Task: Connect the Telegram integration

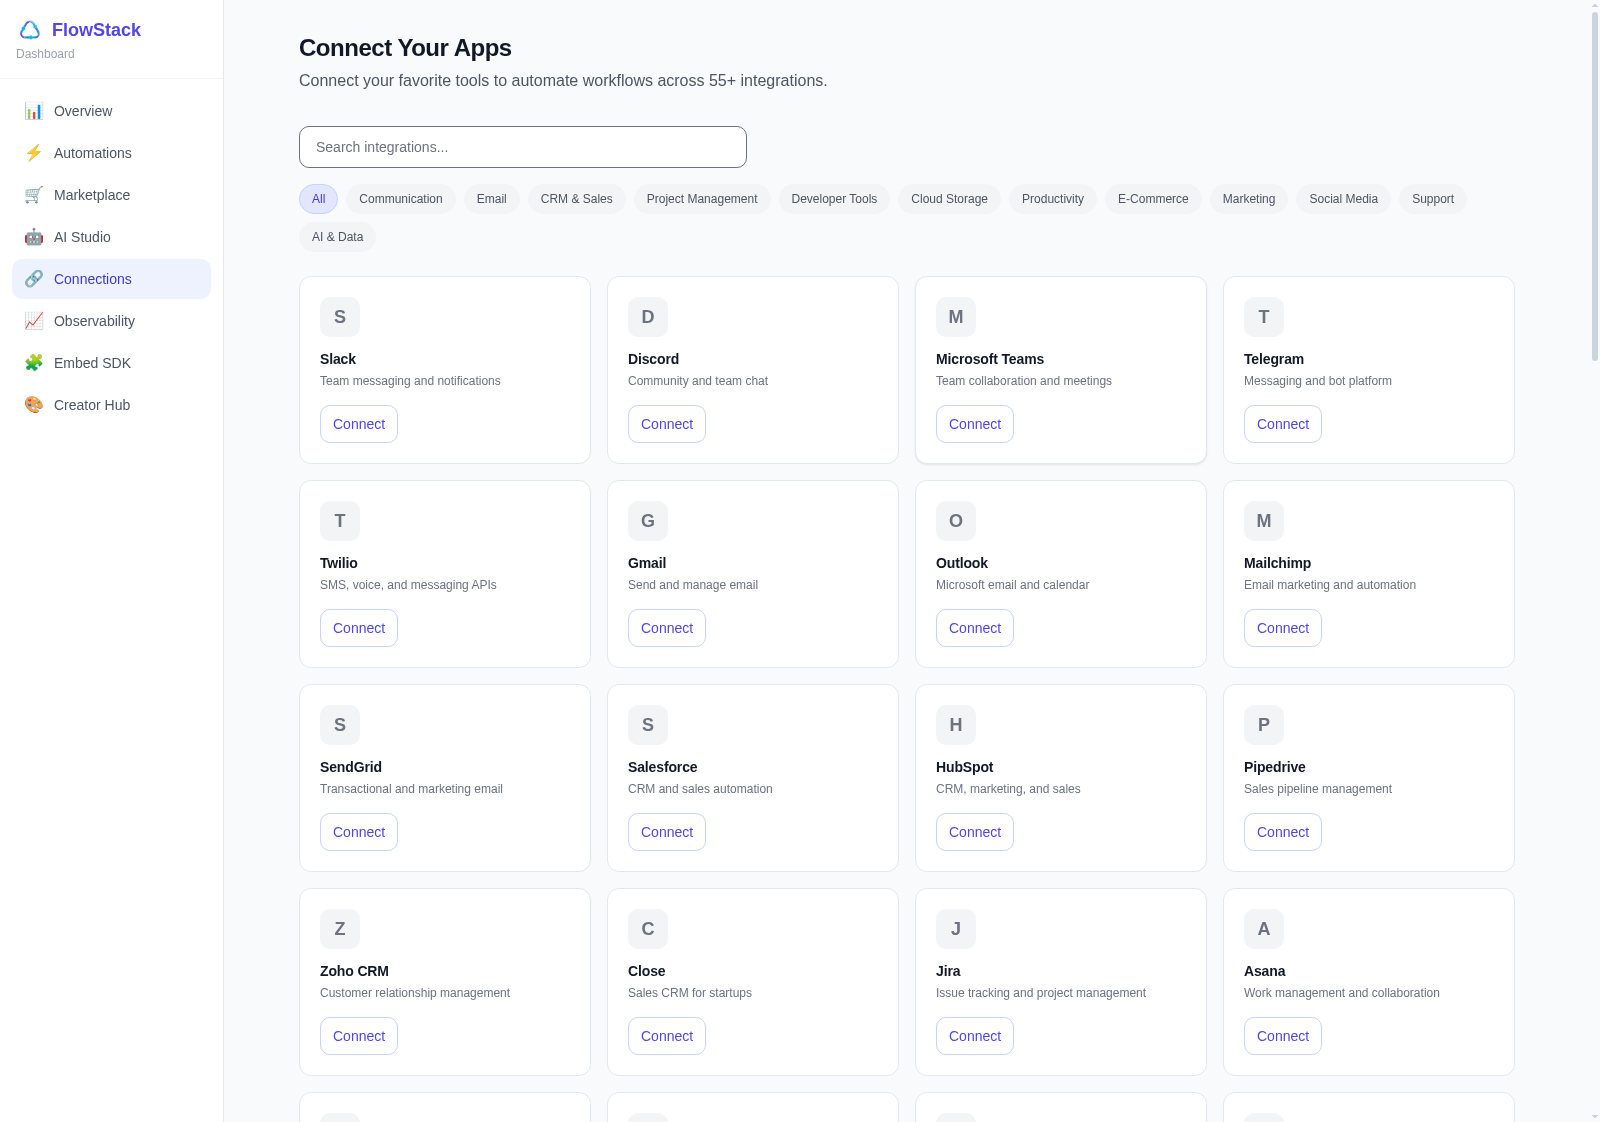Action: point(1283,424)
